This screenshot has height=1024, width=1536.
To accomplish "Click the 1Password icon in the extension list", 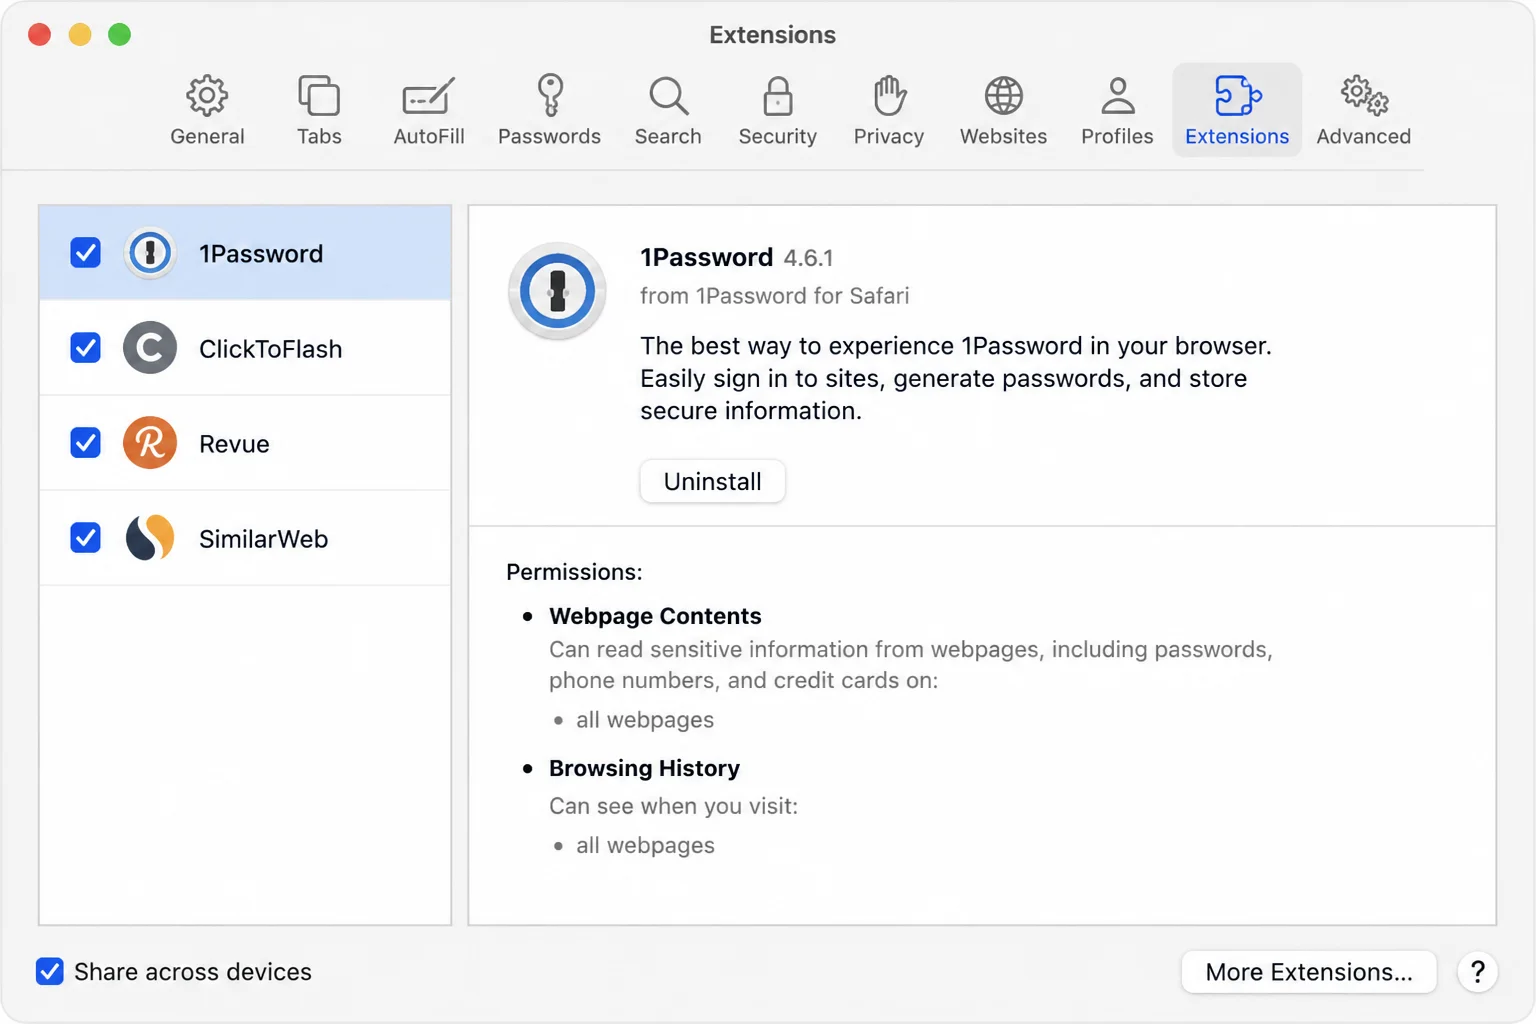I will click(150, 253).
